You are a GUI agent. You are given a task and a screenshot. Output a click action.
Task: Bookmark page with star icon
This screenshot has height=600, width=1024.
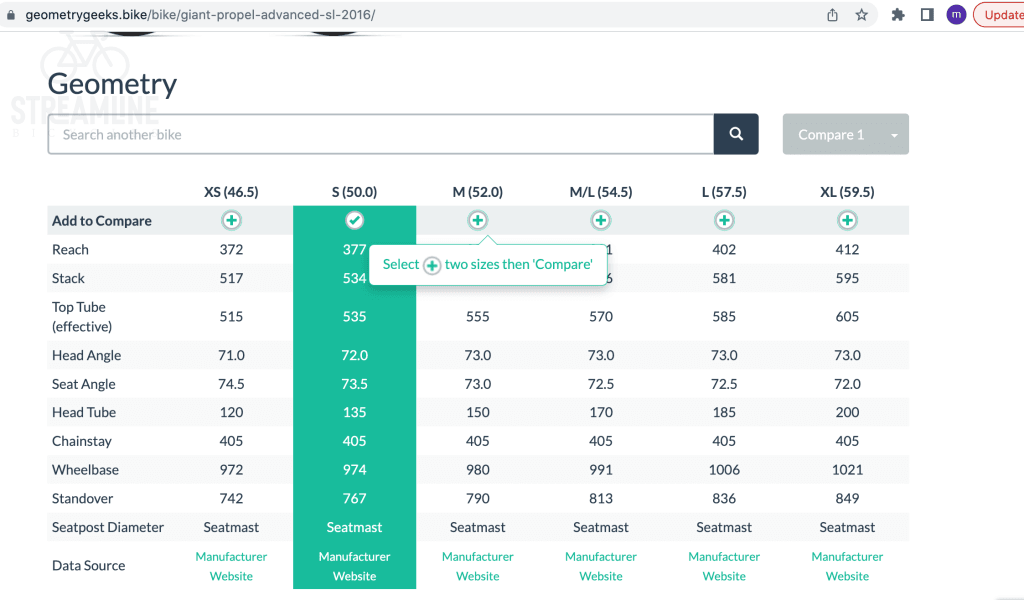coord(861,15)
